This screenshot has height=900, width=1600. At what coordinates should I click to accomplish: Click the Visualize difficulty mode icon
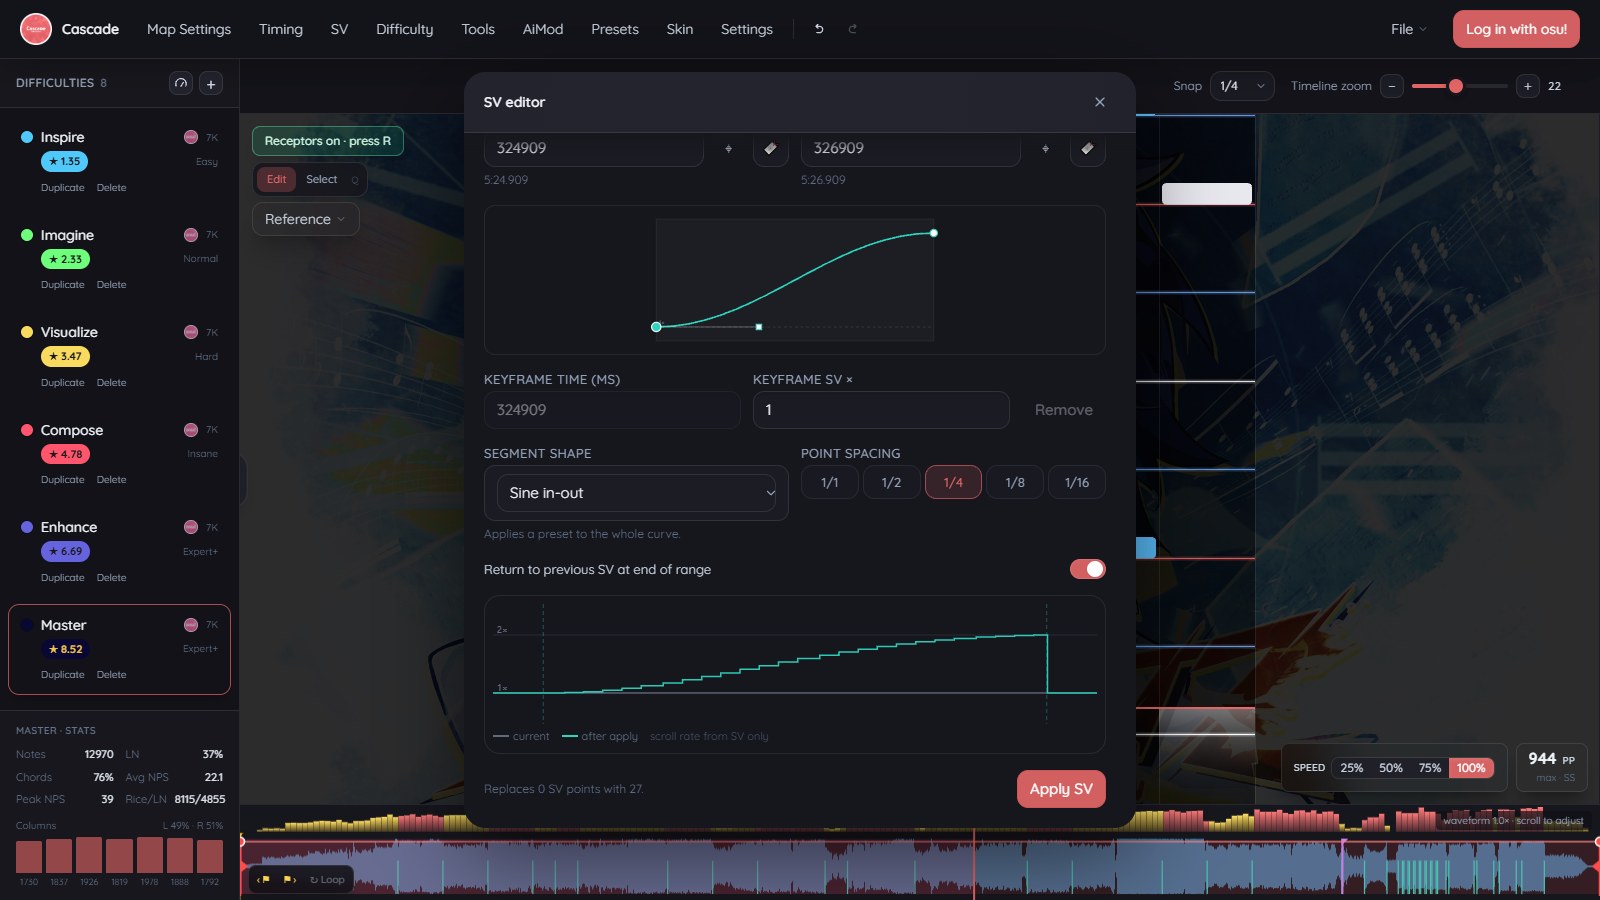point(191,332)
